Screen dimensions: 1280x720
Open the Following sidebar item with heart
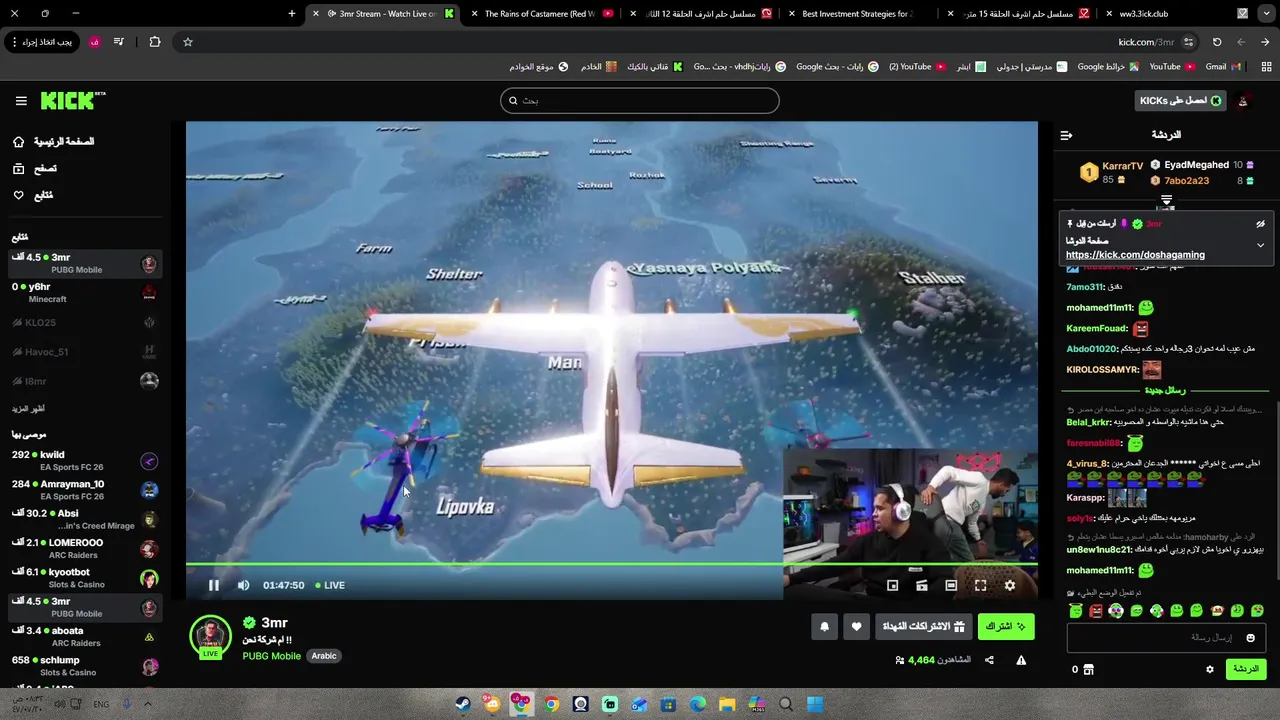[33, 195]
